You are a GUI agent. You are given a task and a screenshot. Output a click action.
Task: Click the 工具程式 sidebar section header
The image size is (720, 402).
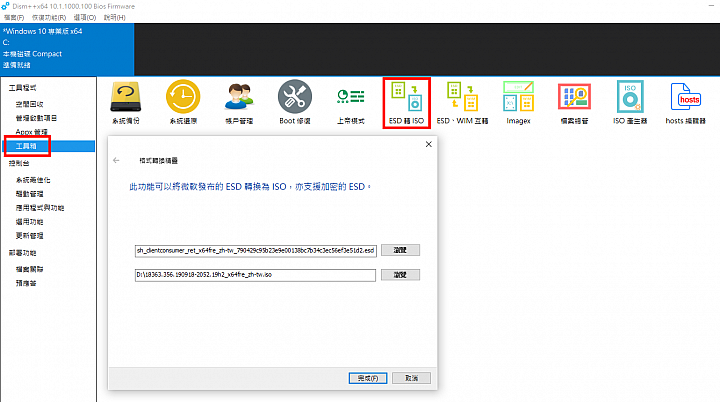[x=22, y=88]
